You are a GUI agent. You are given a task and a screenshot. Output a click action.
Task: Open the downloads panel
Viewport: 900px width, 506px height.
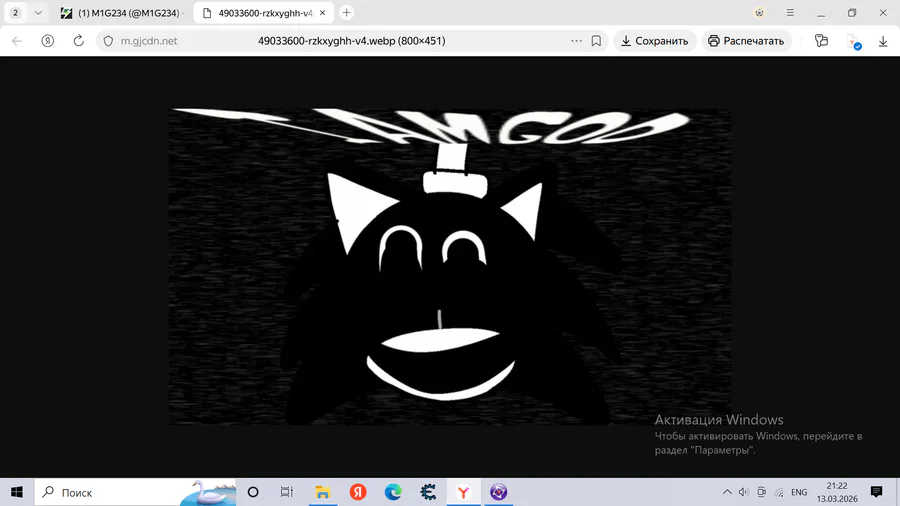click(x=883, y=41)
